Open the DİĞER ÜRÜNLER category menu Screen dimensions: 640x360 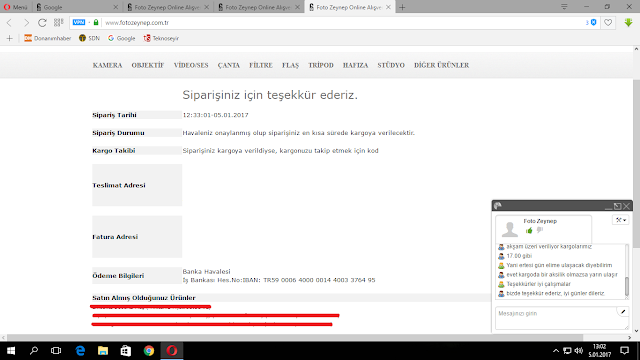(442, 65)
